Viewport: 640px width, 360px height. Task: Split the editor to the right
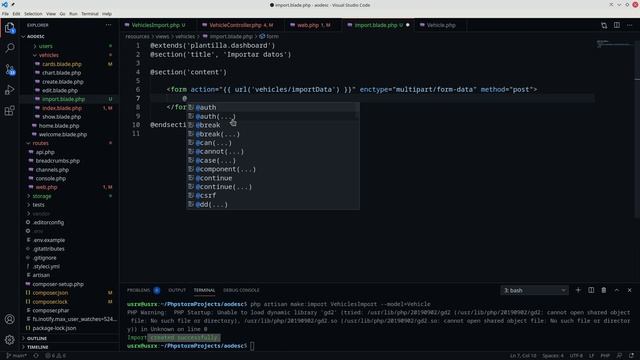point(617,25)
